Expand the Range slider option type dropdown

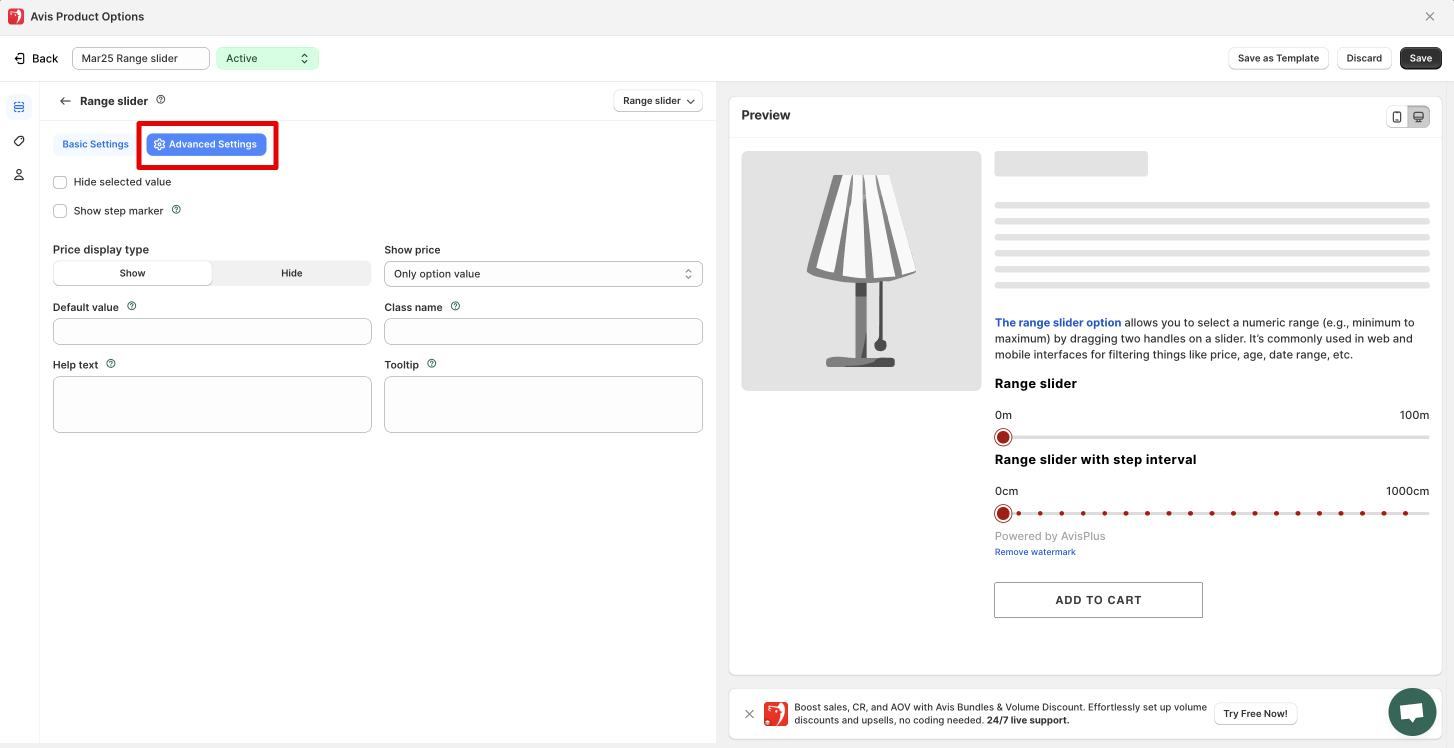(657, 101)
